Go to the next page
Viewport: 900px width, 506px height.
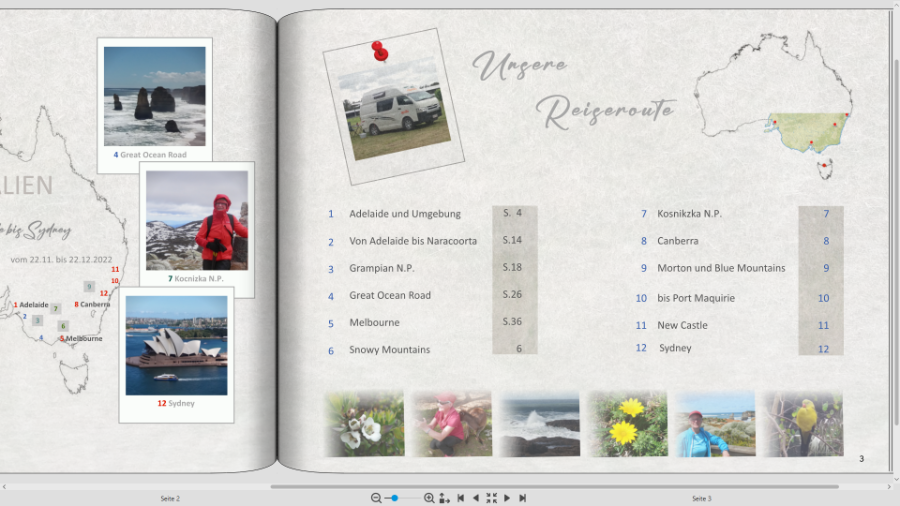pyautogui.click(x=507, y=498)
